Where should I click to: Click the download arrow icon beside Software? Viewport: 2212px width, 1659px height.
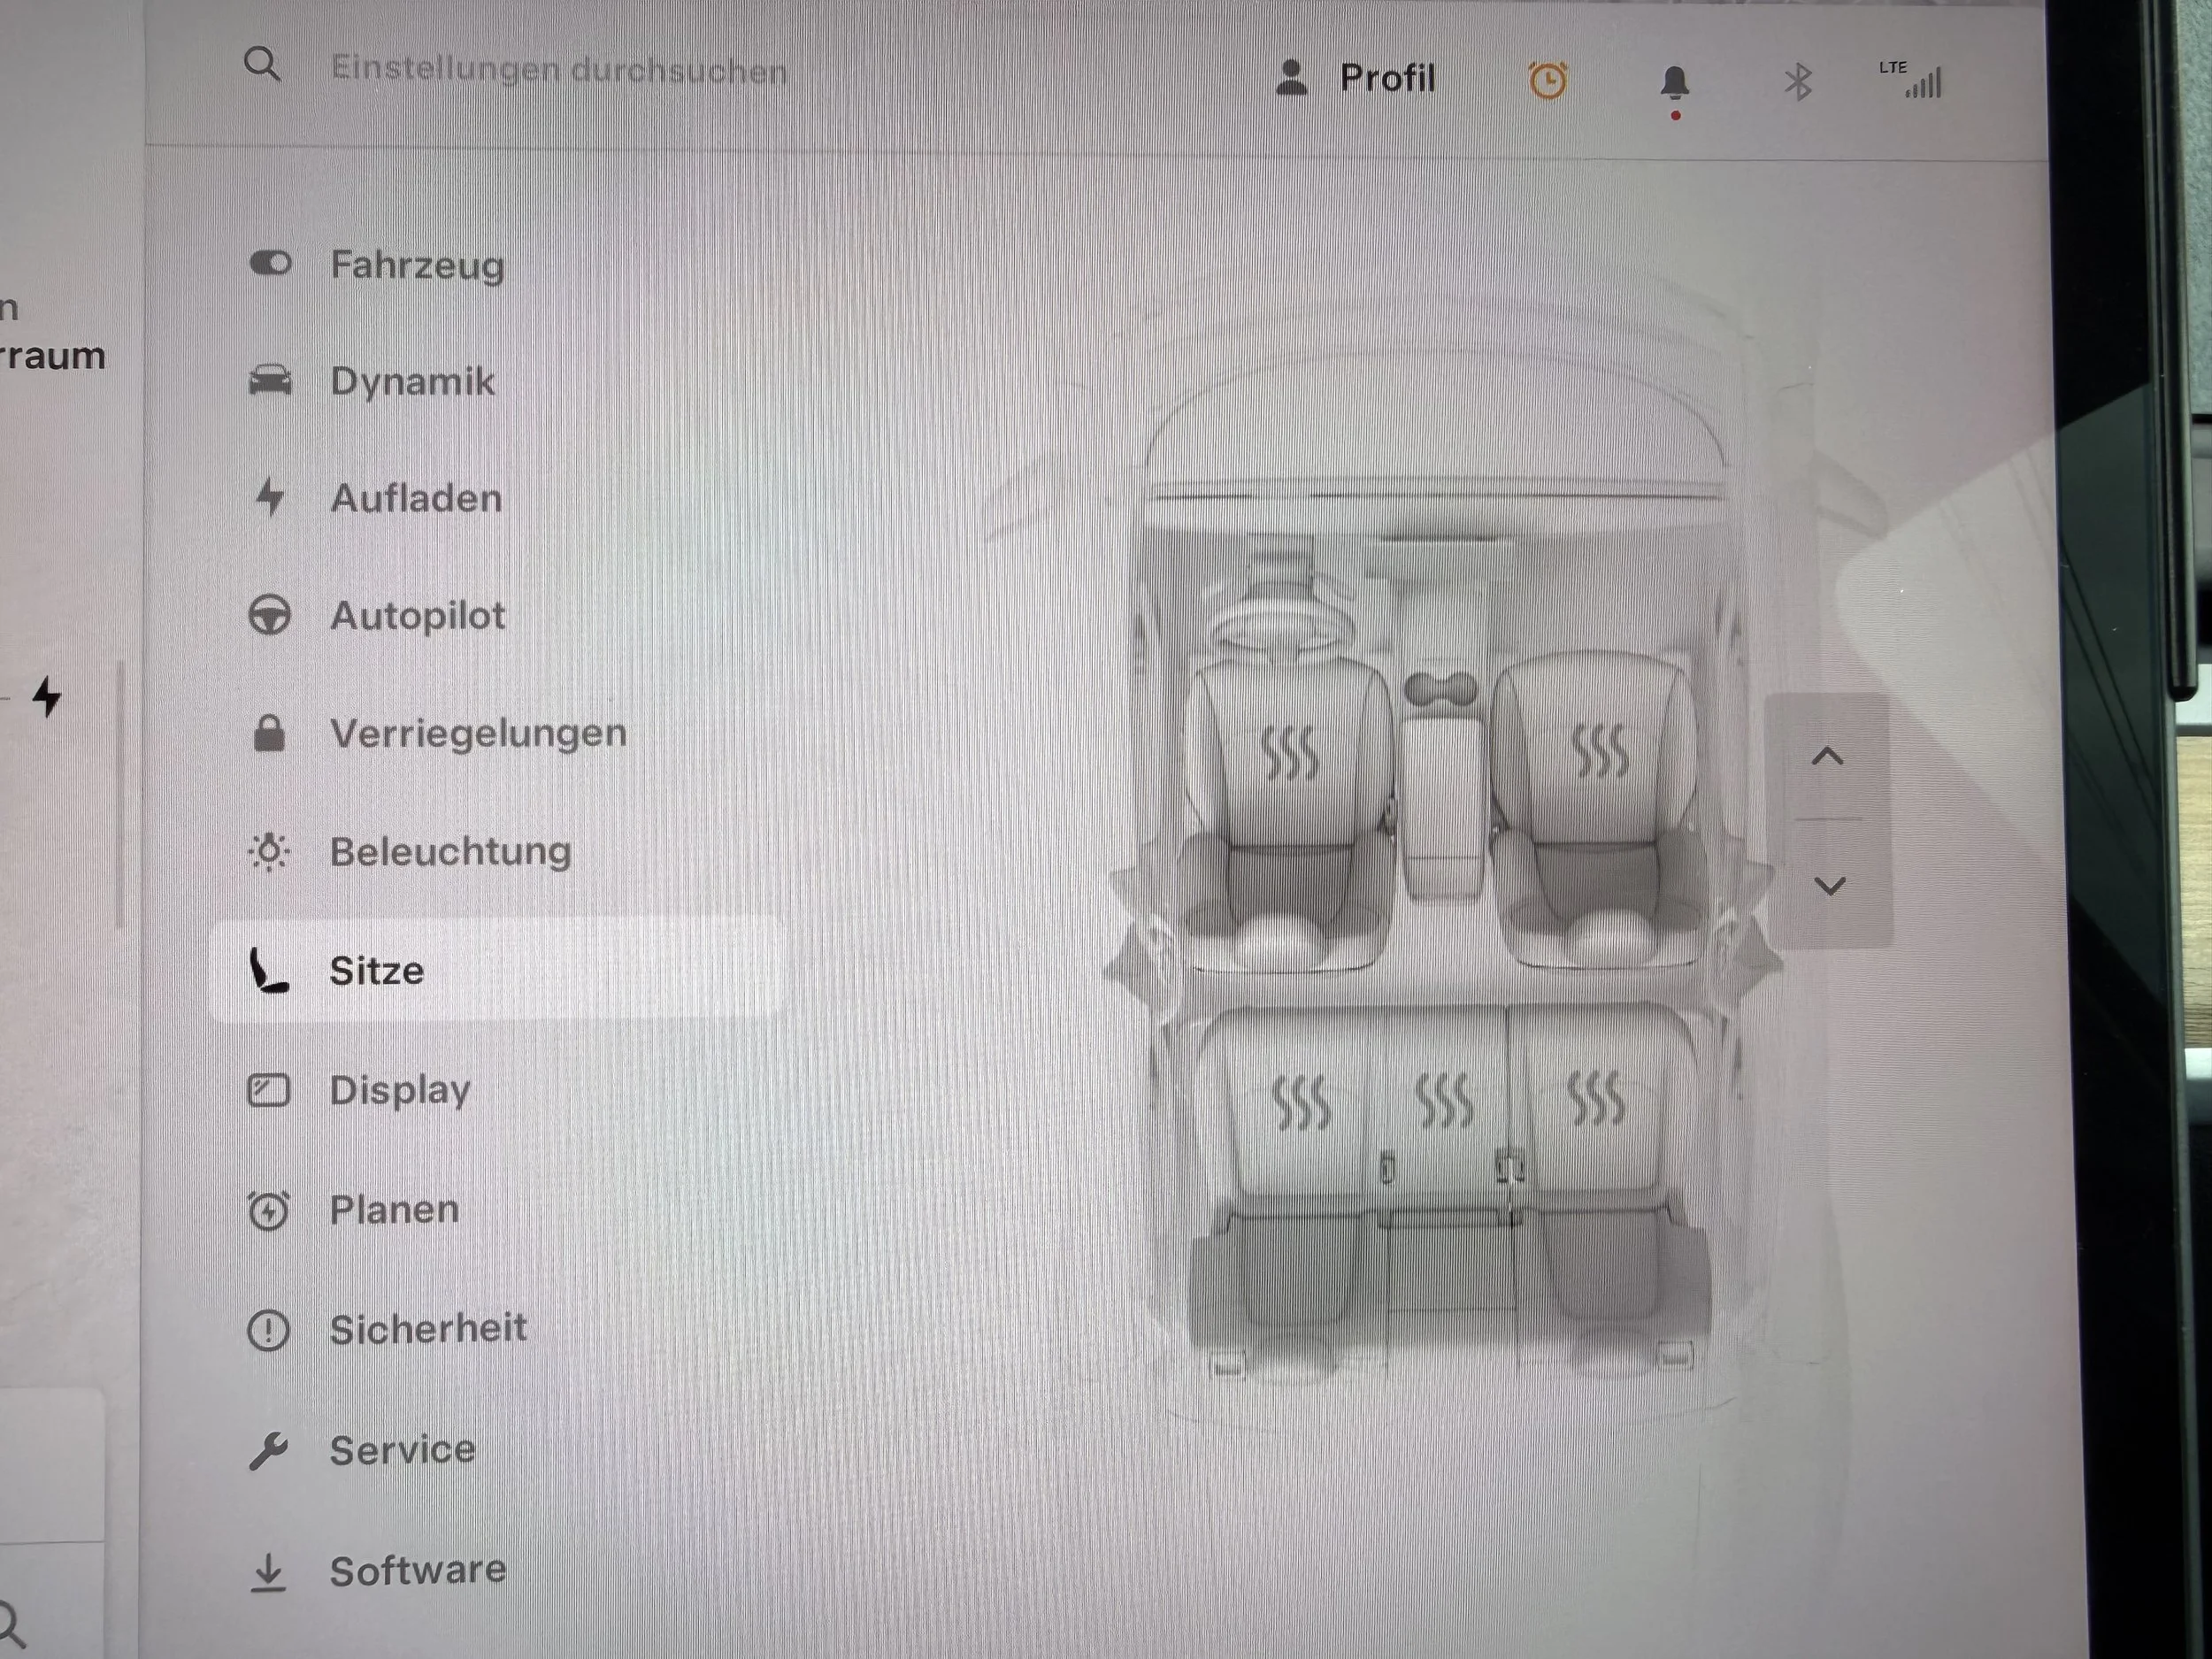tap(268, 1571)
